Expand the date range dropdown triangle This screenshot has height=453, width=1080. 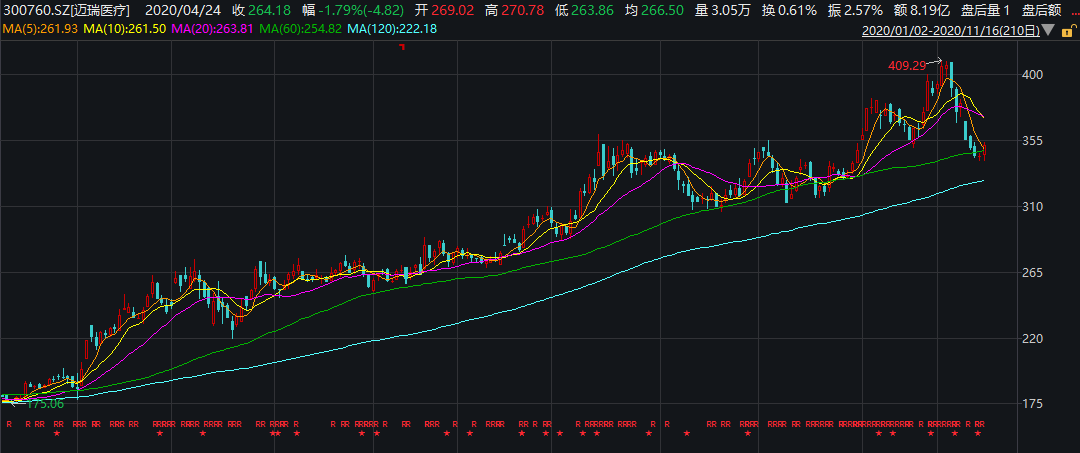pyautogui.click(x=1048, y=31)
